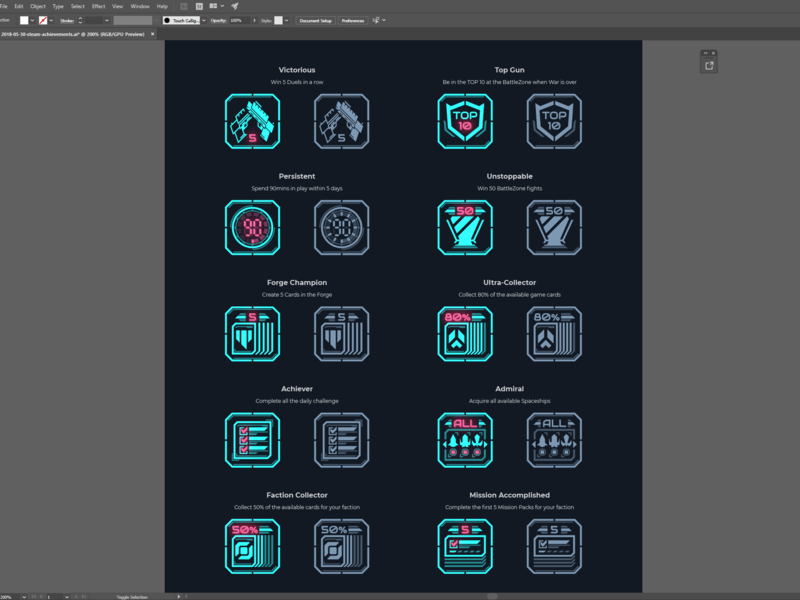Image resolution: width=800 pixels, height=600 pixels.
Task: Select the cyan Admiral ALL spaceships icon
Action: [465, 440]
